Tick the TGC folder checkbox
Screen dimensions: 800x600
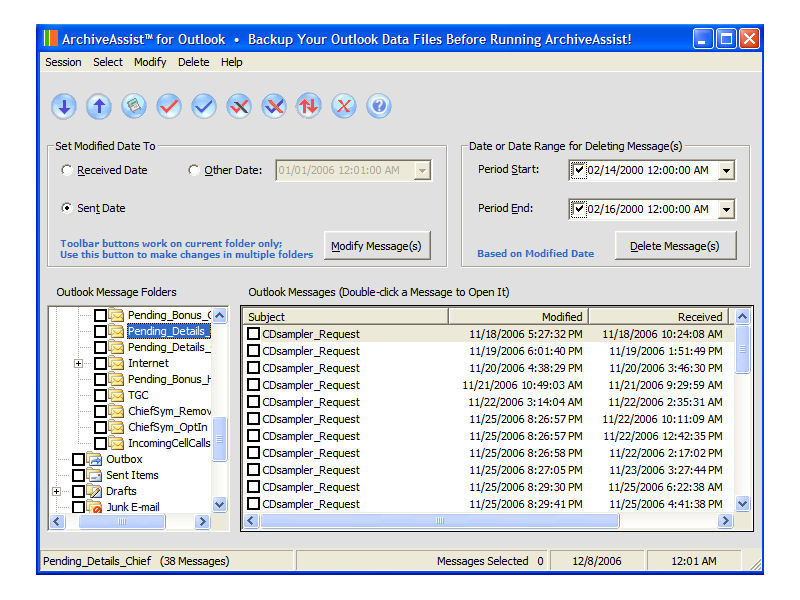pyautogui.click(x=101, y=395)
